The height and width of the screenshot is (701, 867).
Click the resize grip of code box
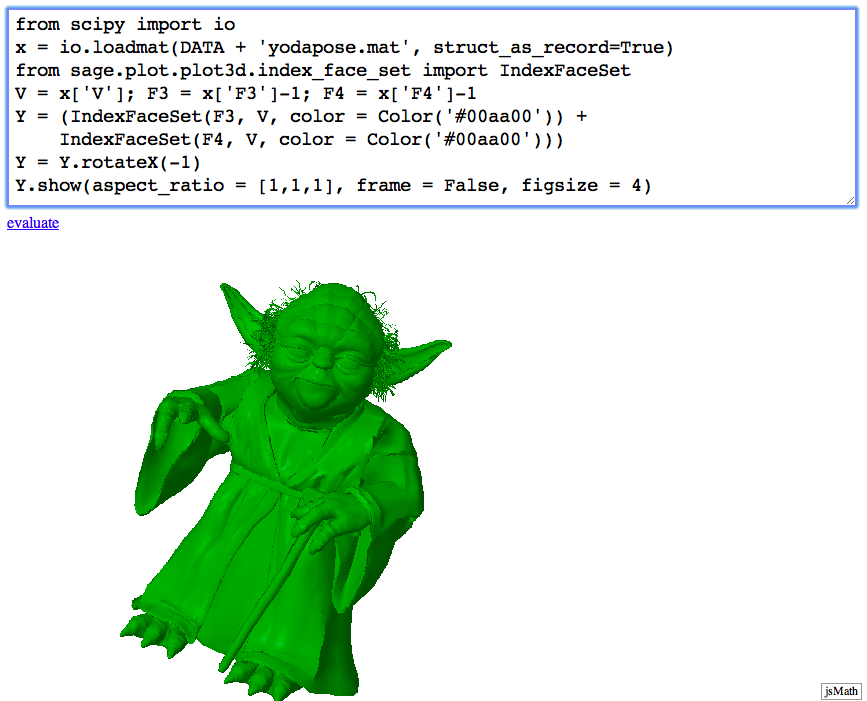coord(850,201)
